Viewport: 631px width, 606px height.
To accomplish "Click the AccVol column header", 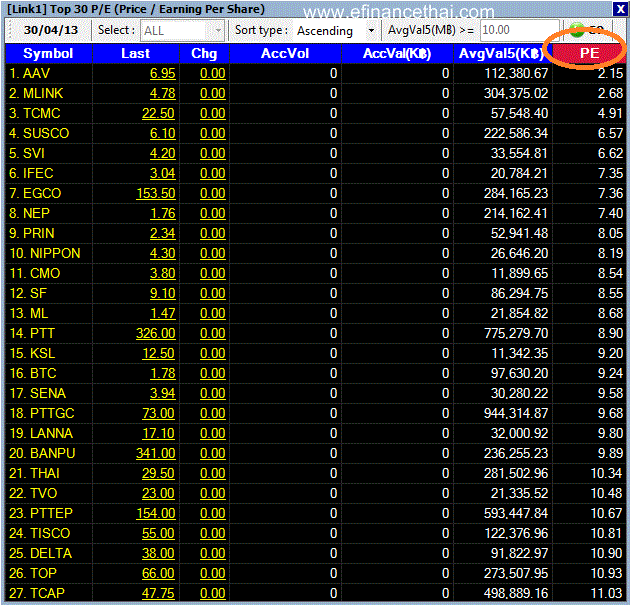I will tap(285, 54).
